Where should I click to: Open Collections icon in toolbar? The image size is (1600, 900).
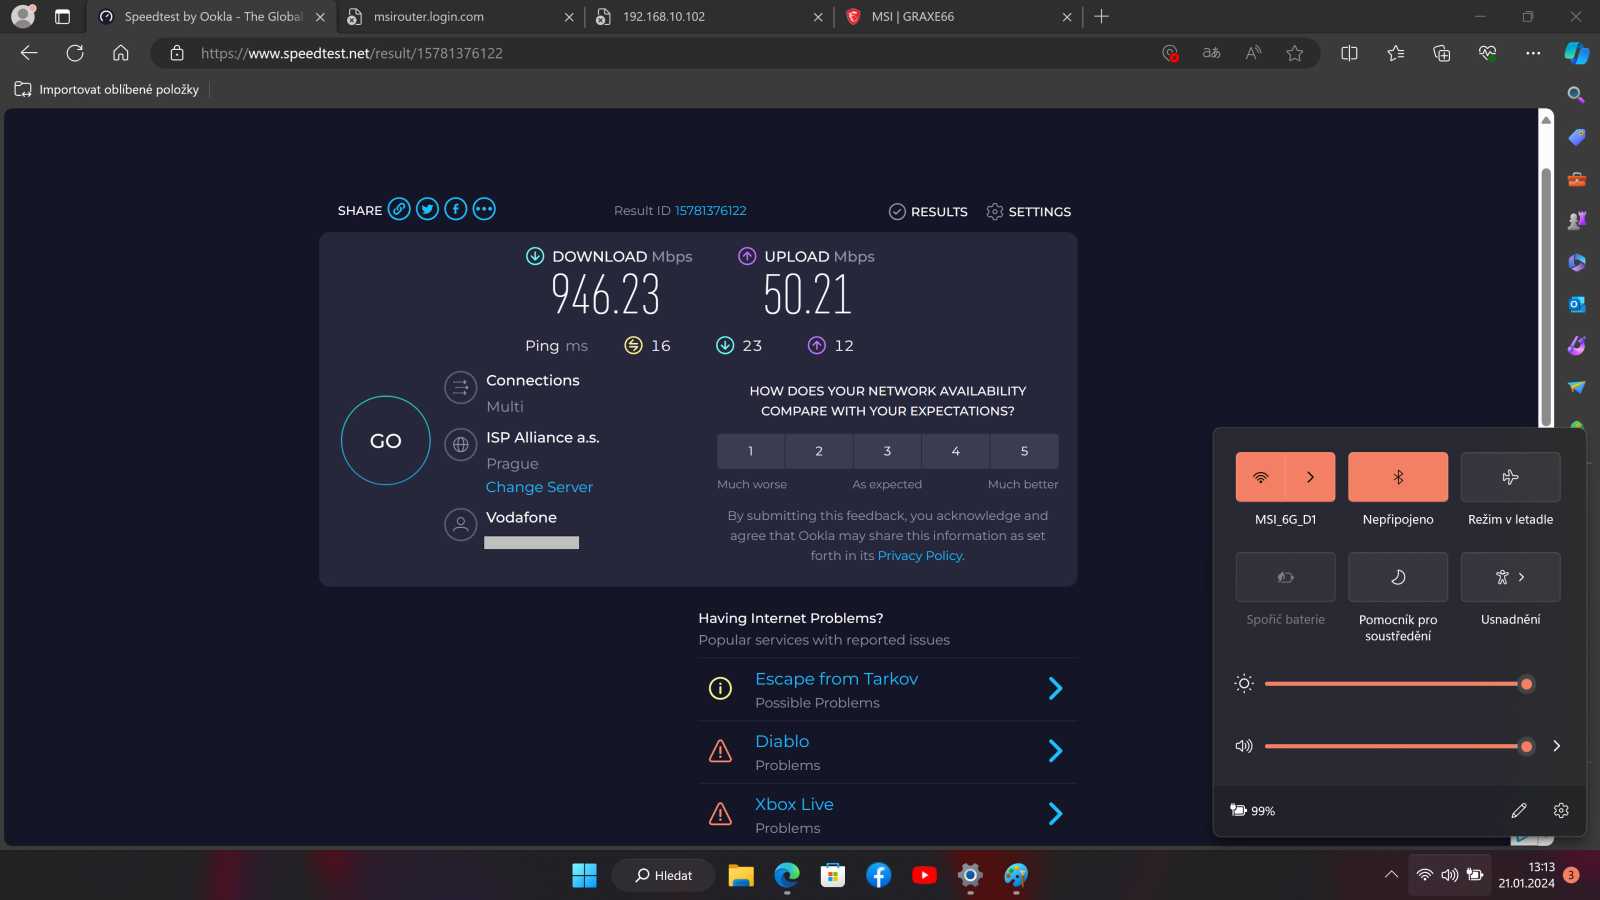pos(1441,53)
